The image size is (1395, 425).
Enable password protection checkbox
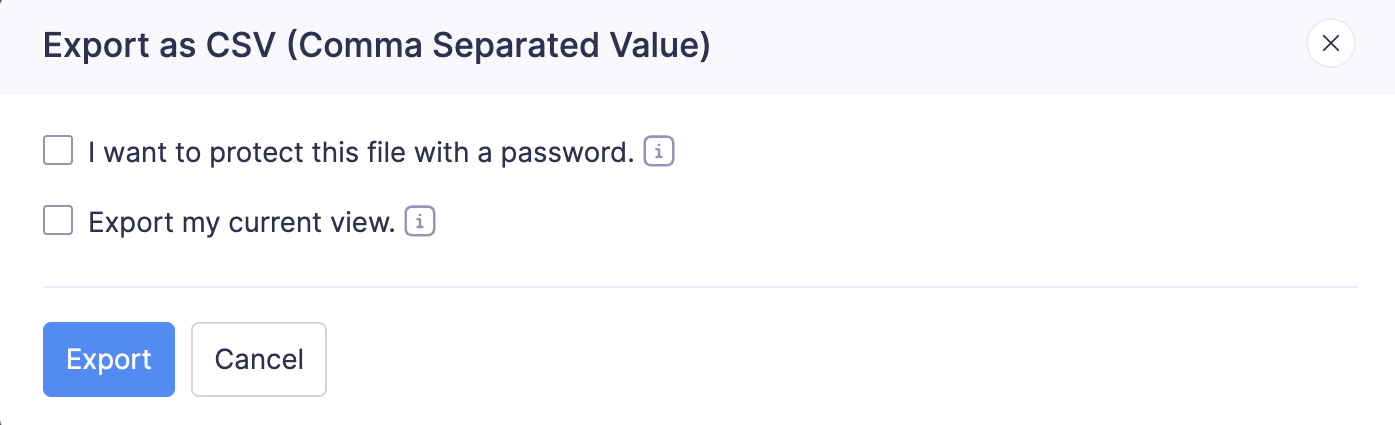58,152
